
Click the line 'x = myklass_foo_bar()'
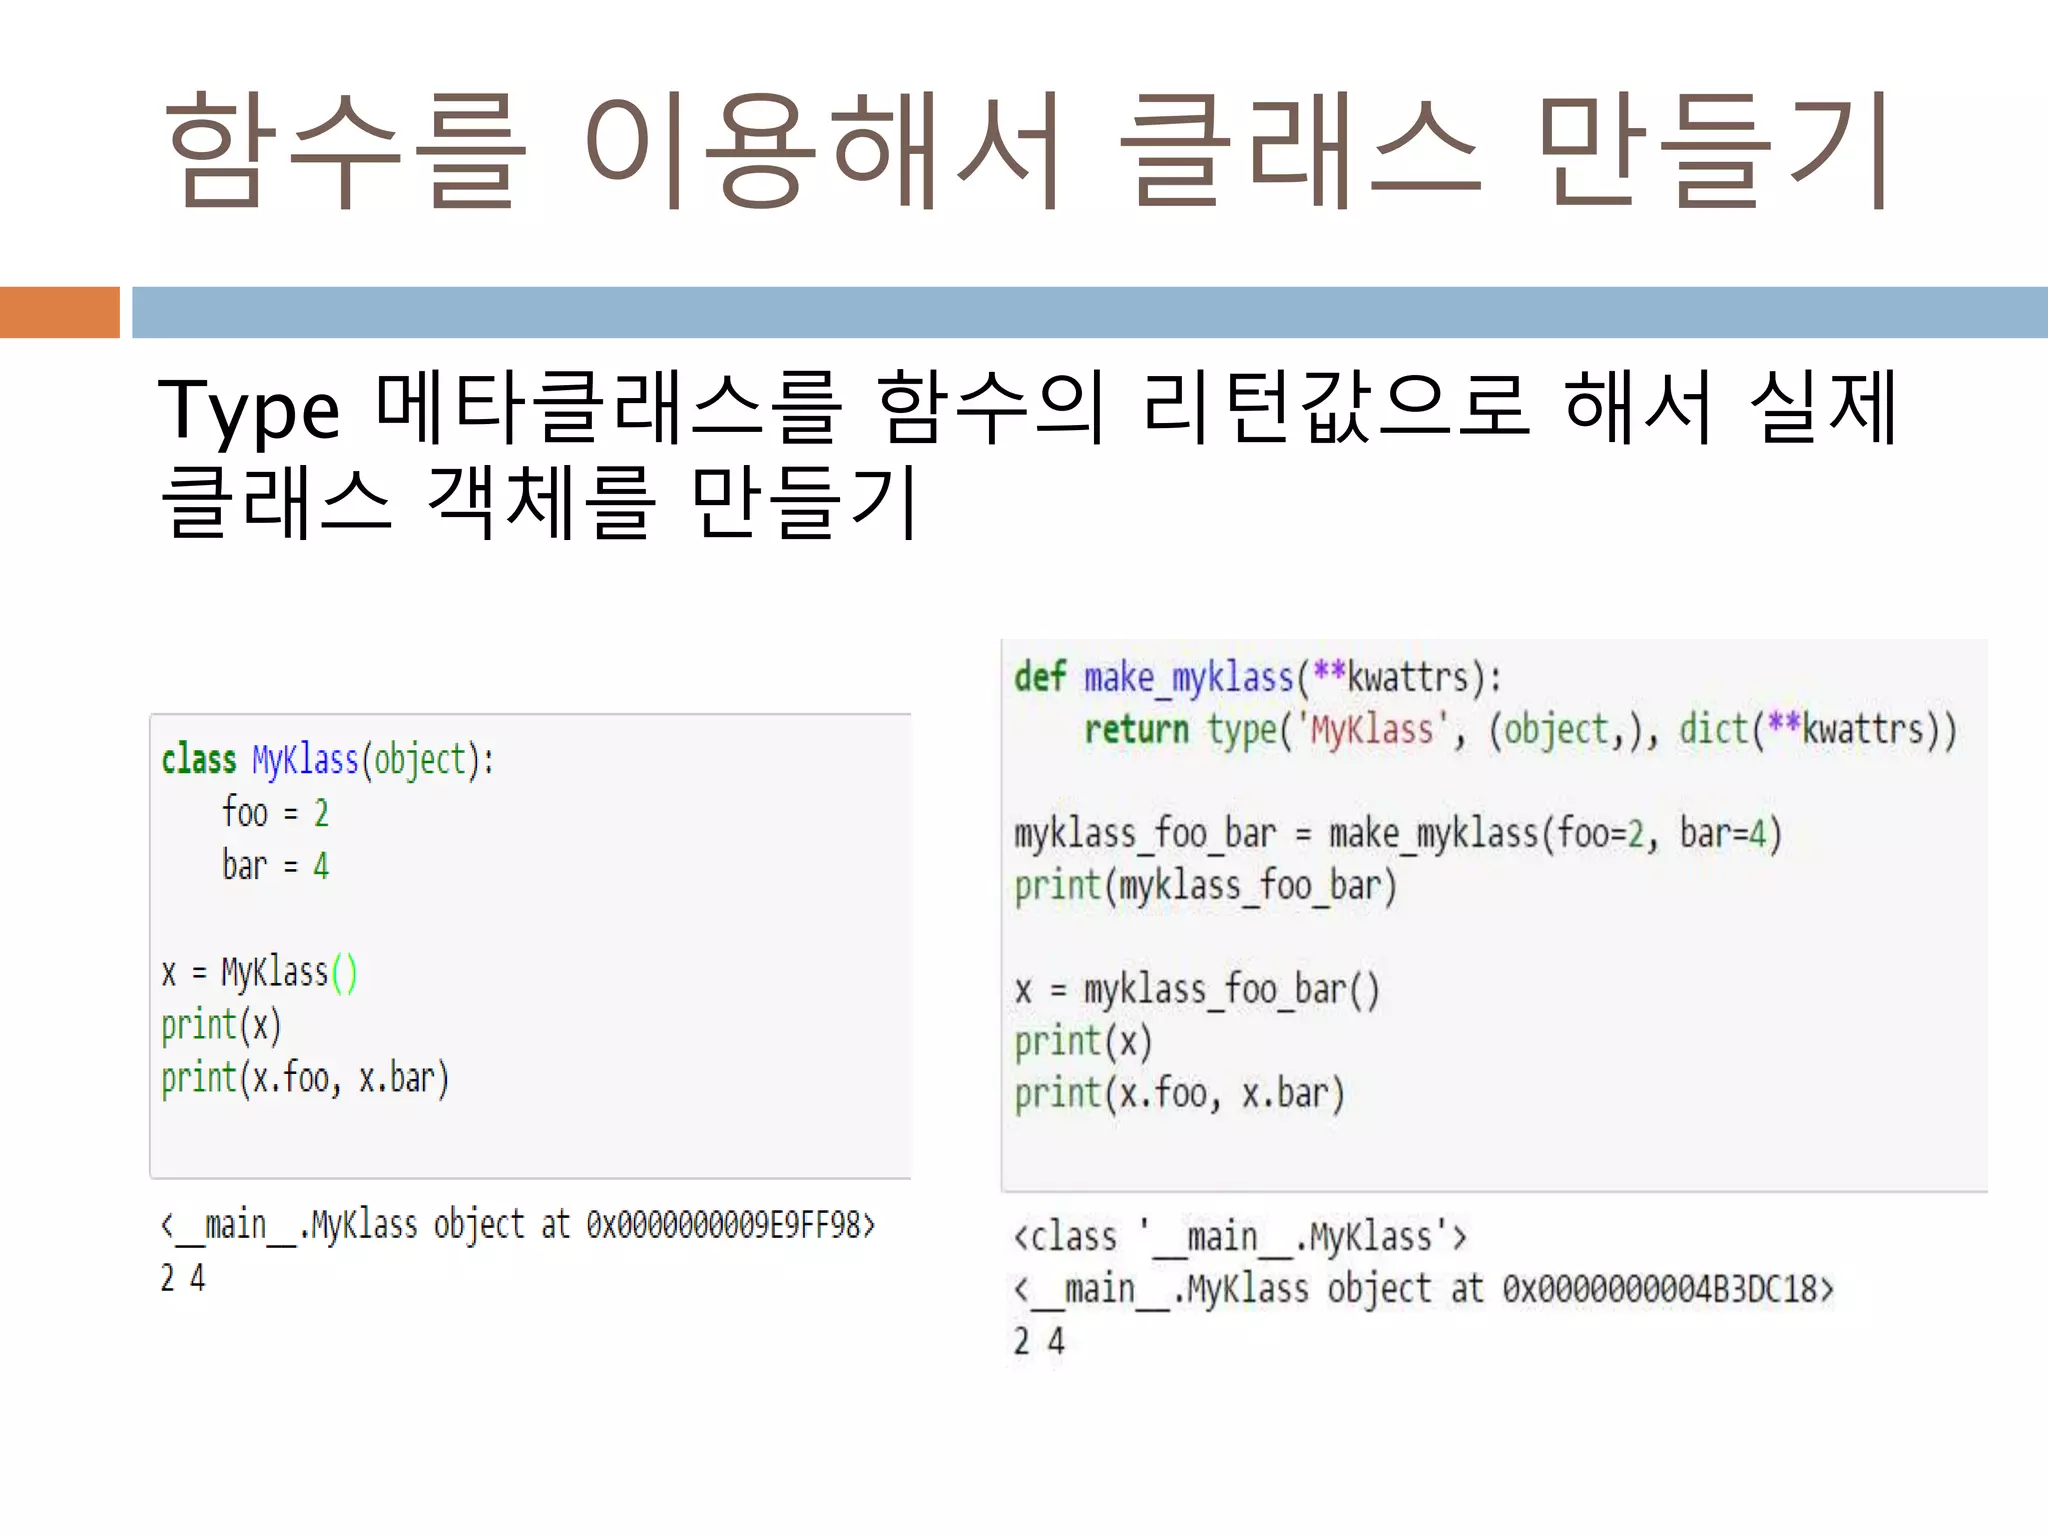point(1197,990)
